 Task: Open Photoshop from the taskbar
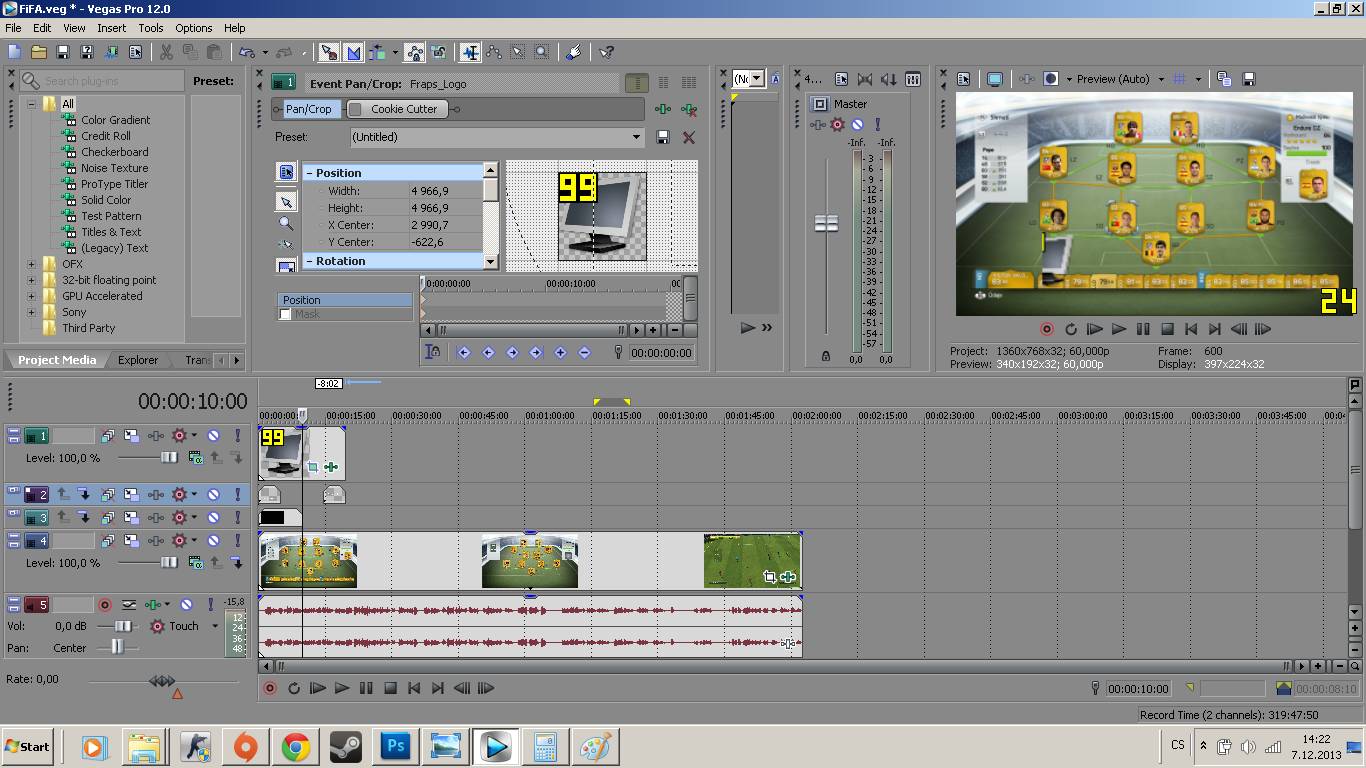pyautogui.click(x=396, y=747)
